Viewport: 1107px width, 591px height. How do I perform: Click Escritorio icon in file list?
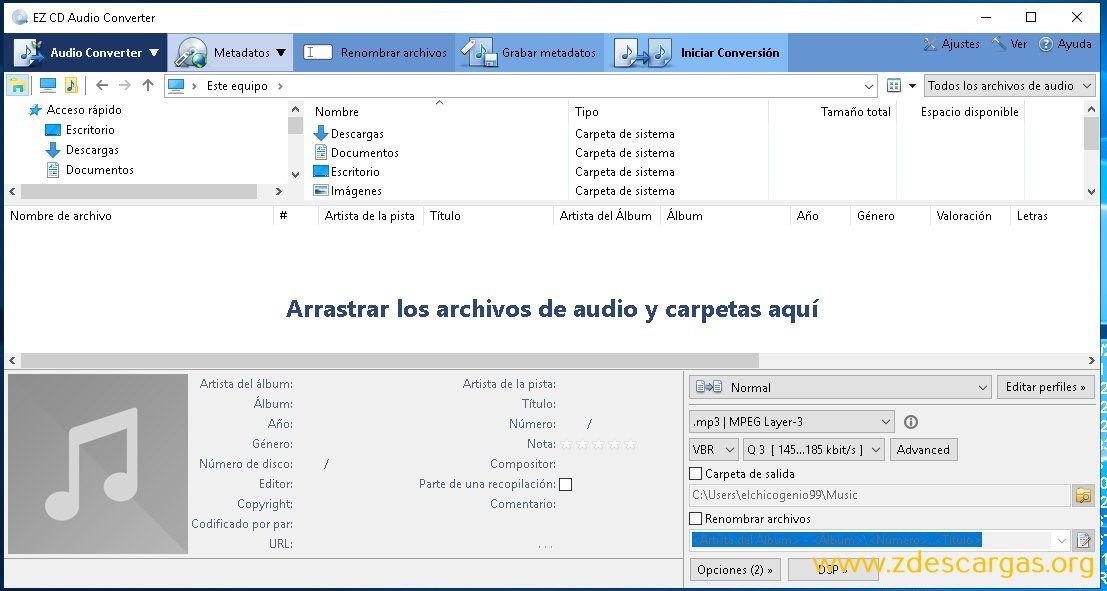(321, 172)
